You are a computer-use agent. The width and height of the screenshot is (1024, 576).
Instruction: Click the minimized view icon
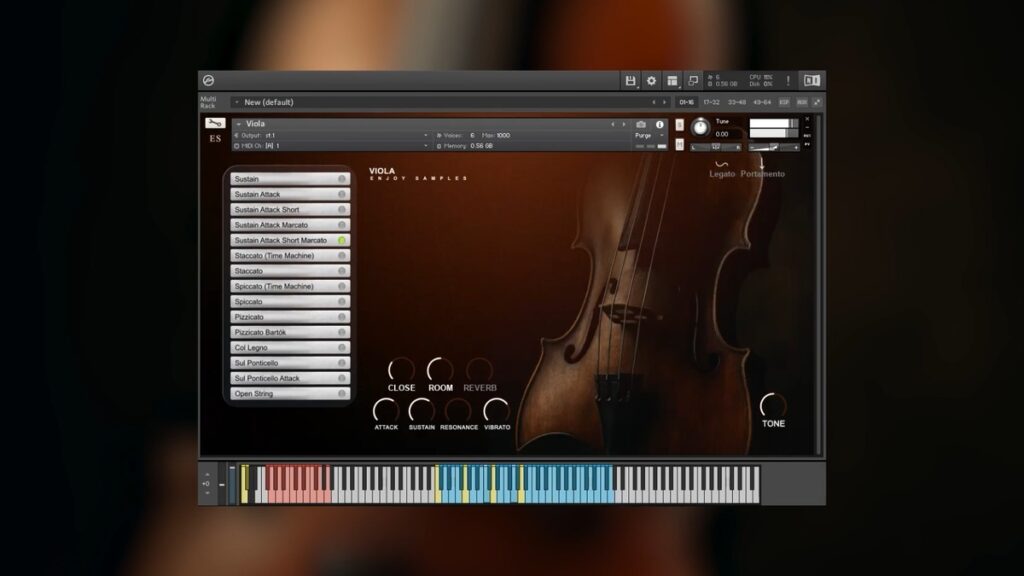click(x=693, y=80)
